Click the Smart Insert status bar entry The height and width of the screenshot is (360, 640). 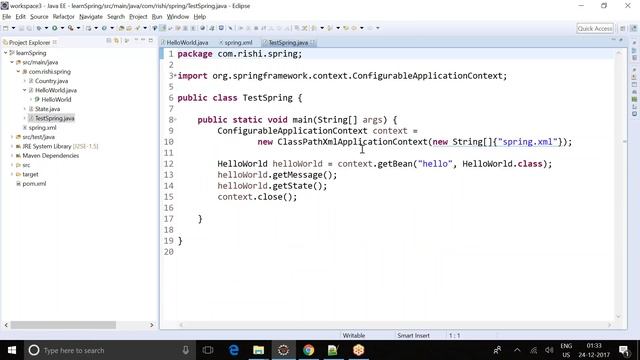coord(413,336)
